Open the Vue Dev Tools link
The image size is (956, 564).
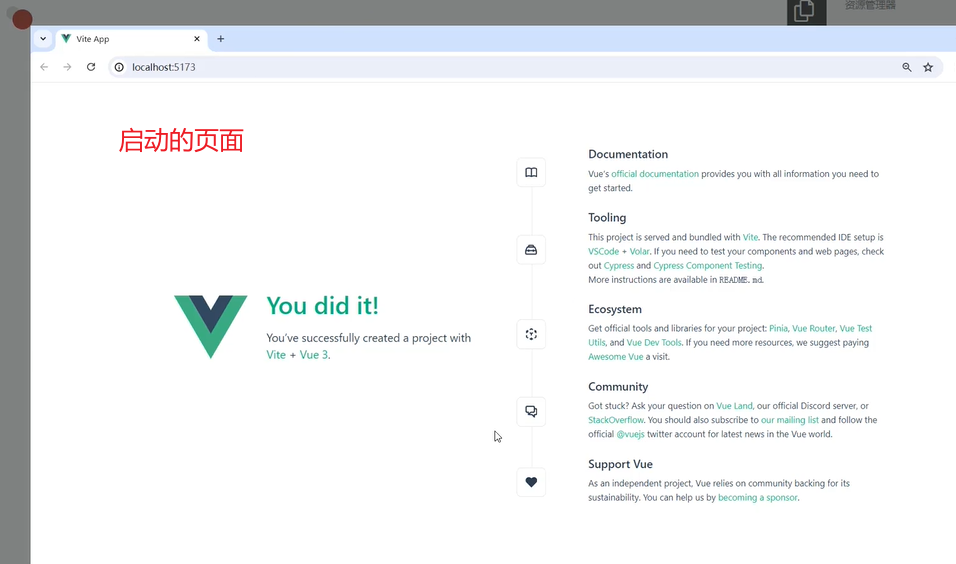[654, 343]
